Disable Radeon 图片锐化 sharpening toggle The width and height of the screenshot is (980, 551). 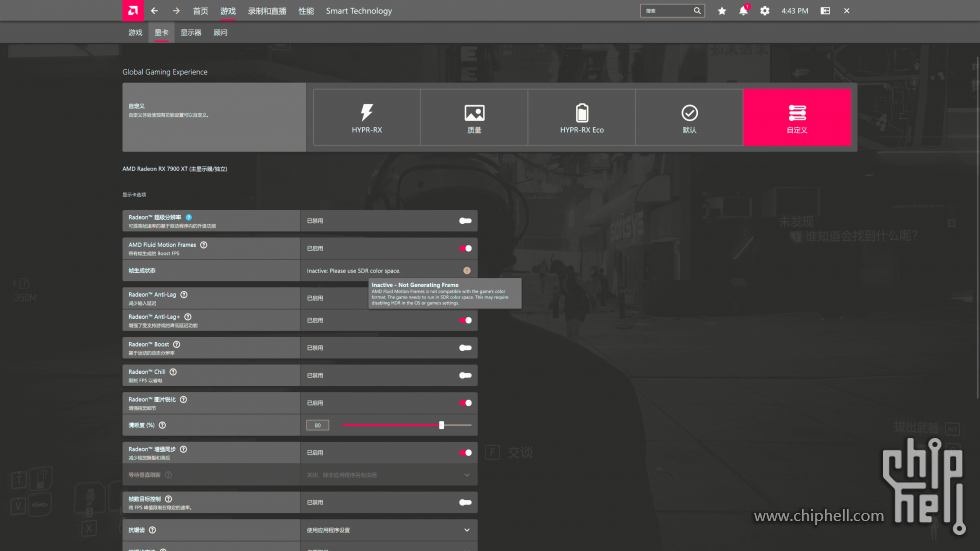465,402
